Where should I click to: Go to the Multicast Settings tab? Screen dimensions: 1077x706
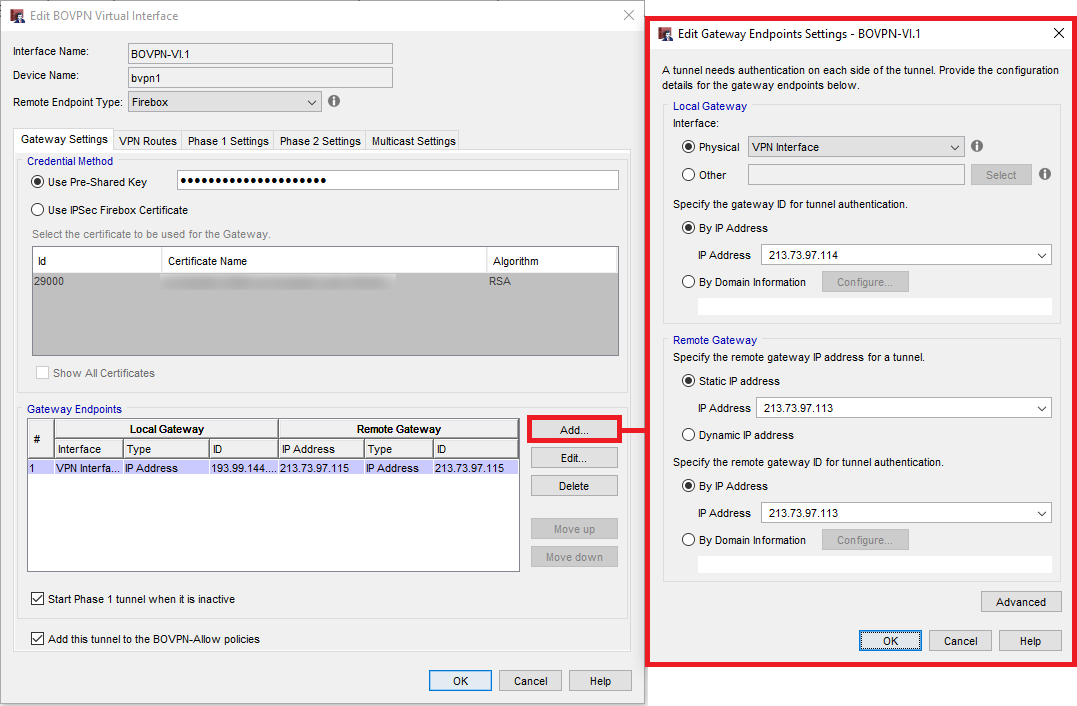[413, 141]
